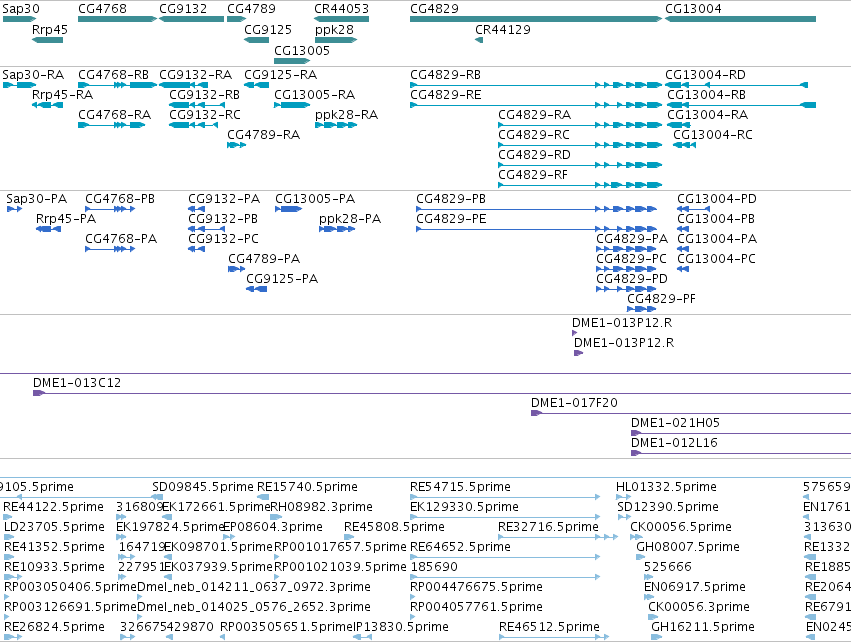Select transcript Sap30-RA
Screen dimensions: 851x642
coord(33,74)
